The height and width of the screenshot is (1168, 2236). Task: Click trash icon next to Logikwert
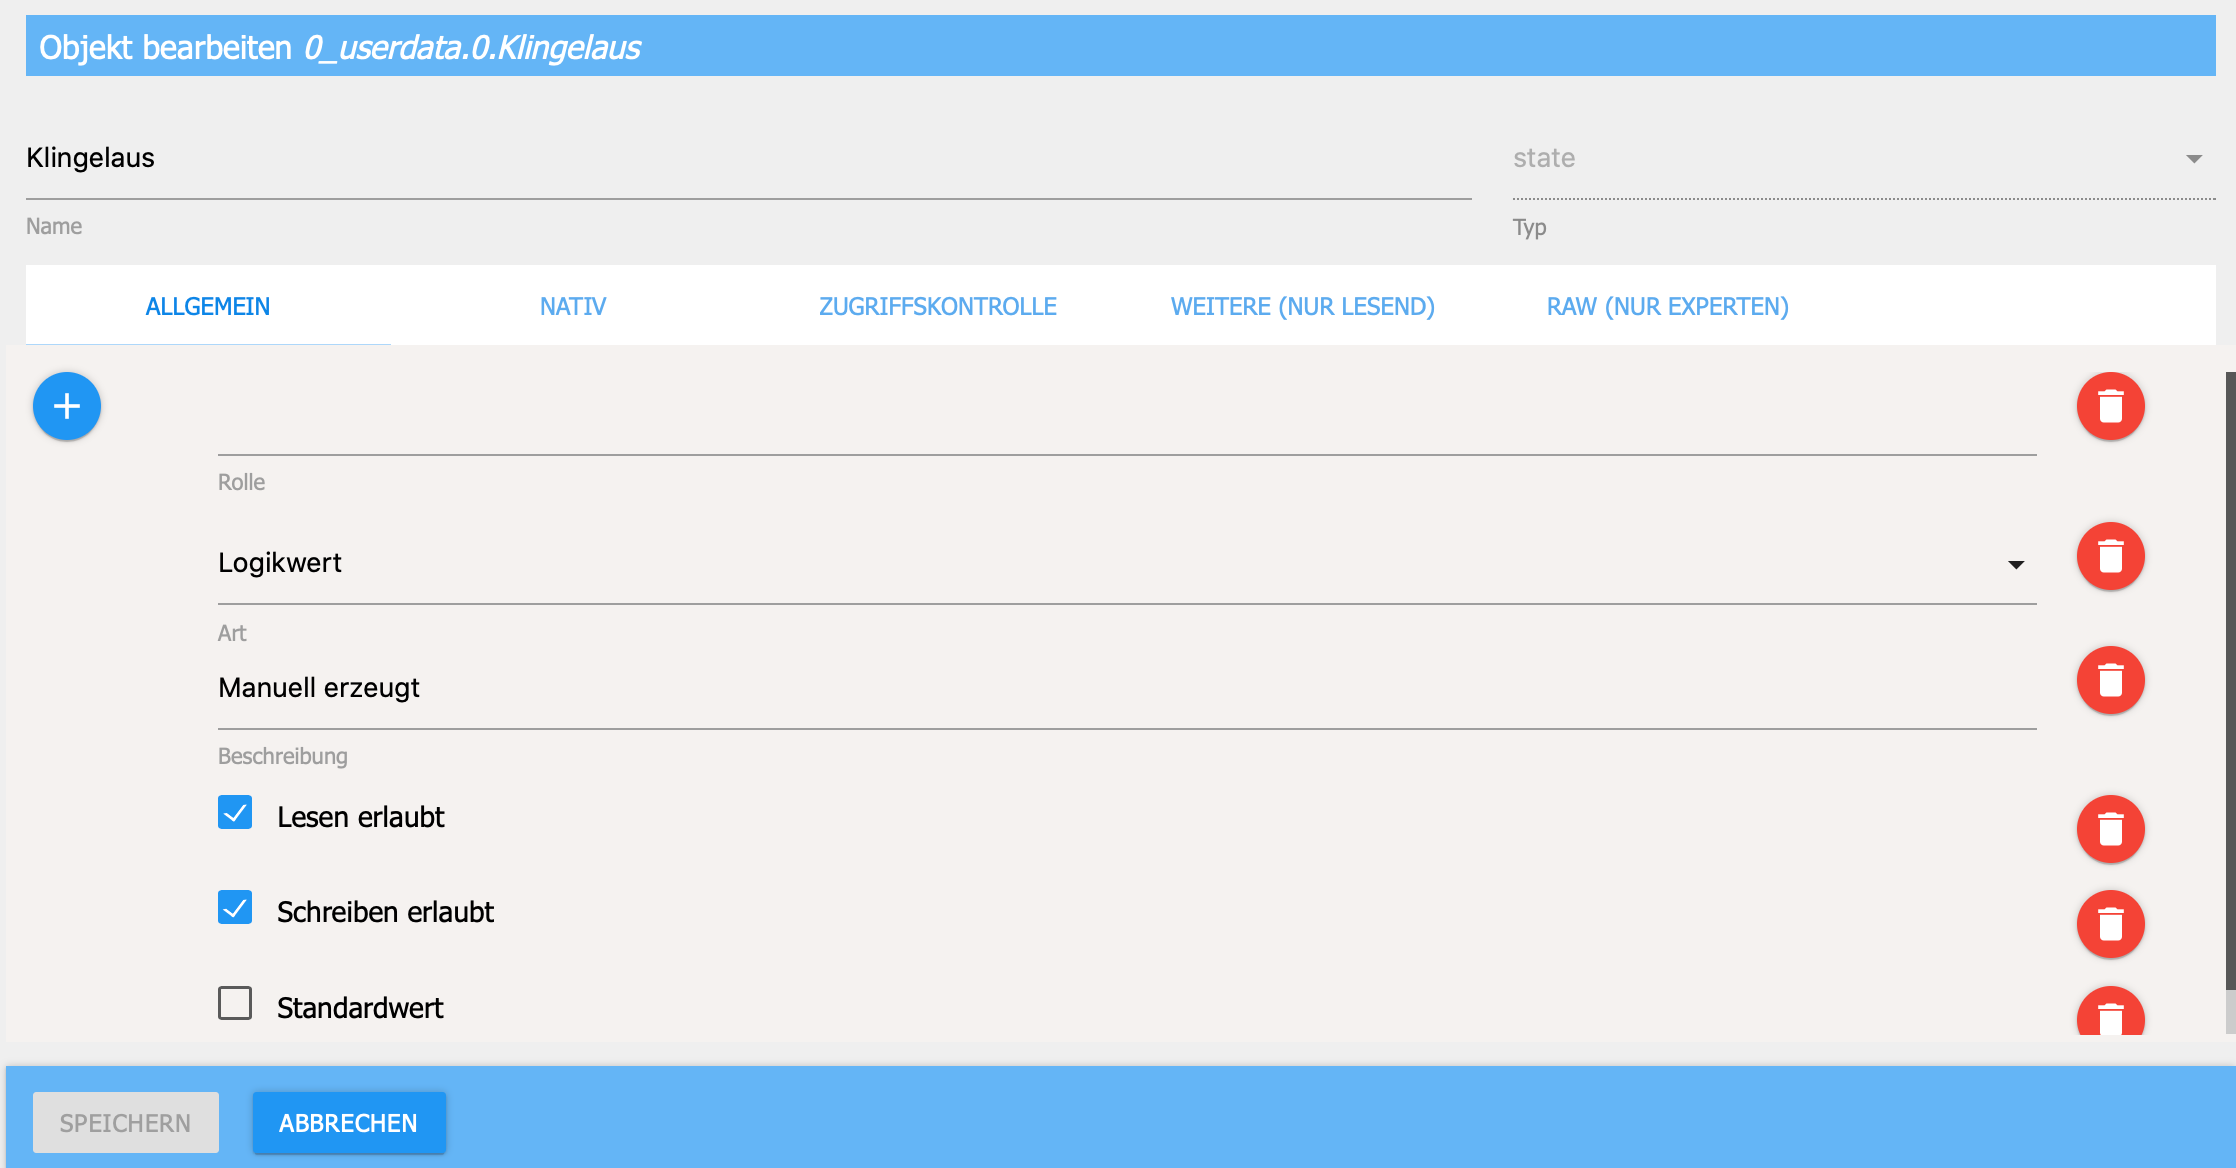point(2110,556)
